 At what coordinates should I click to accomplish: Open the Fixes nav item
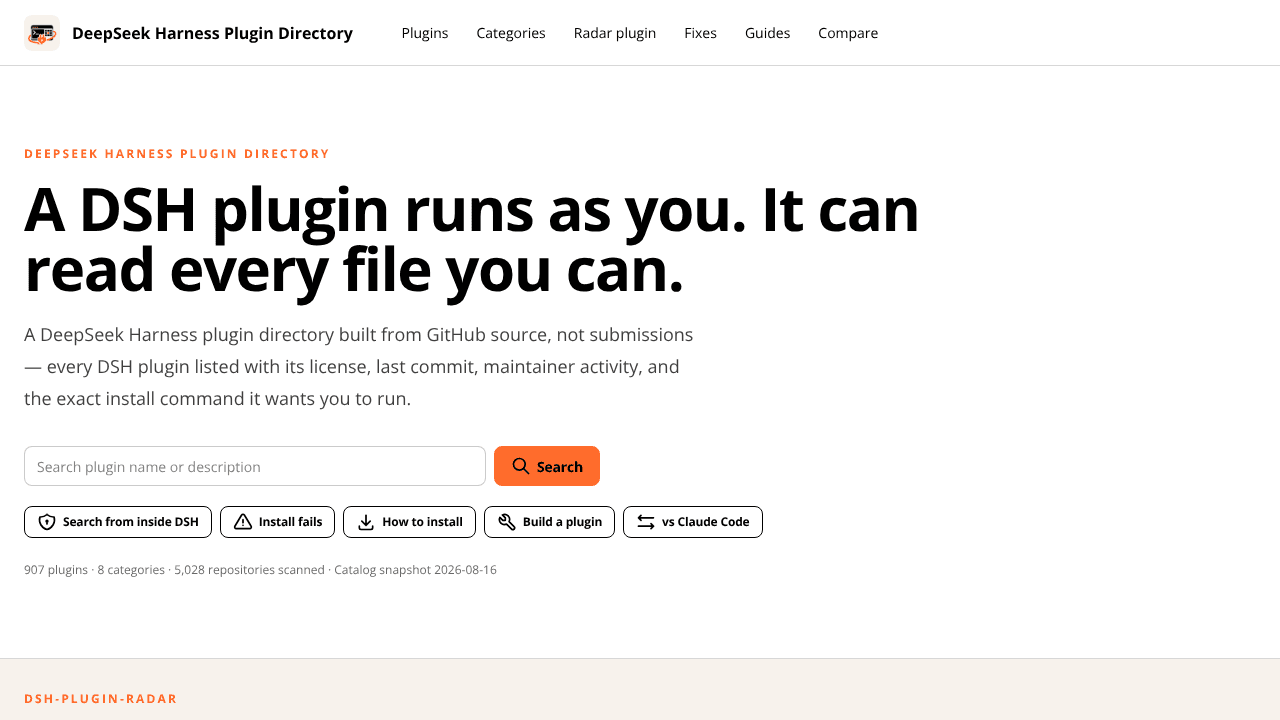[x=700, y=33]
